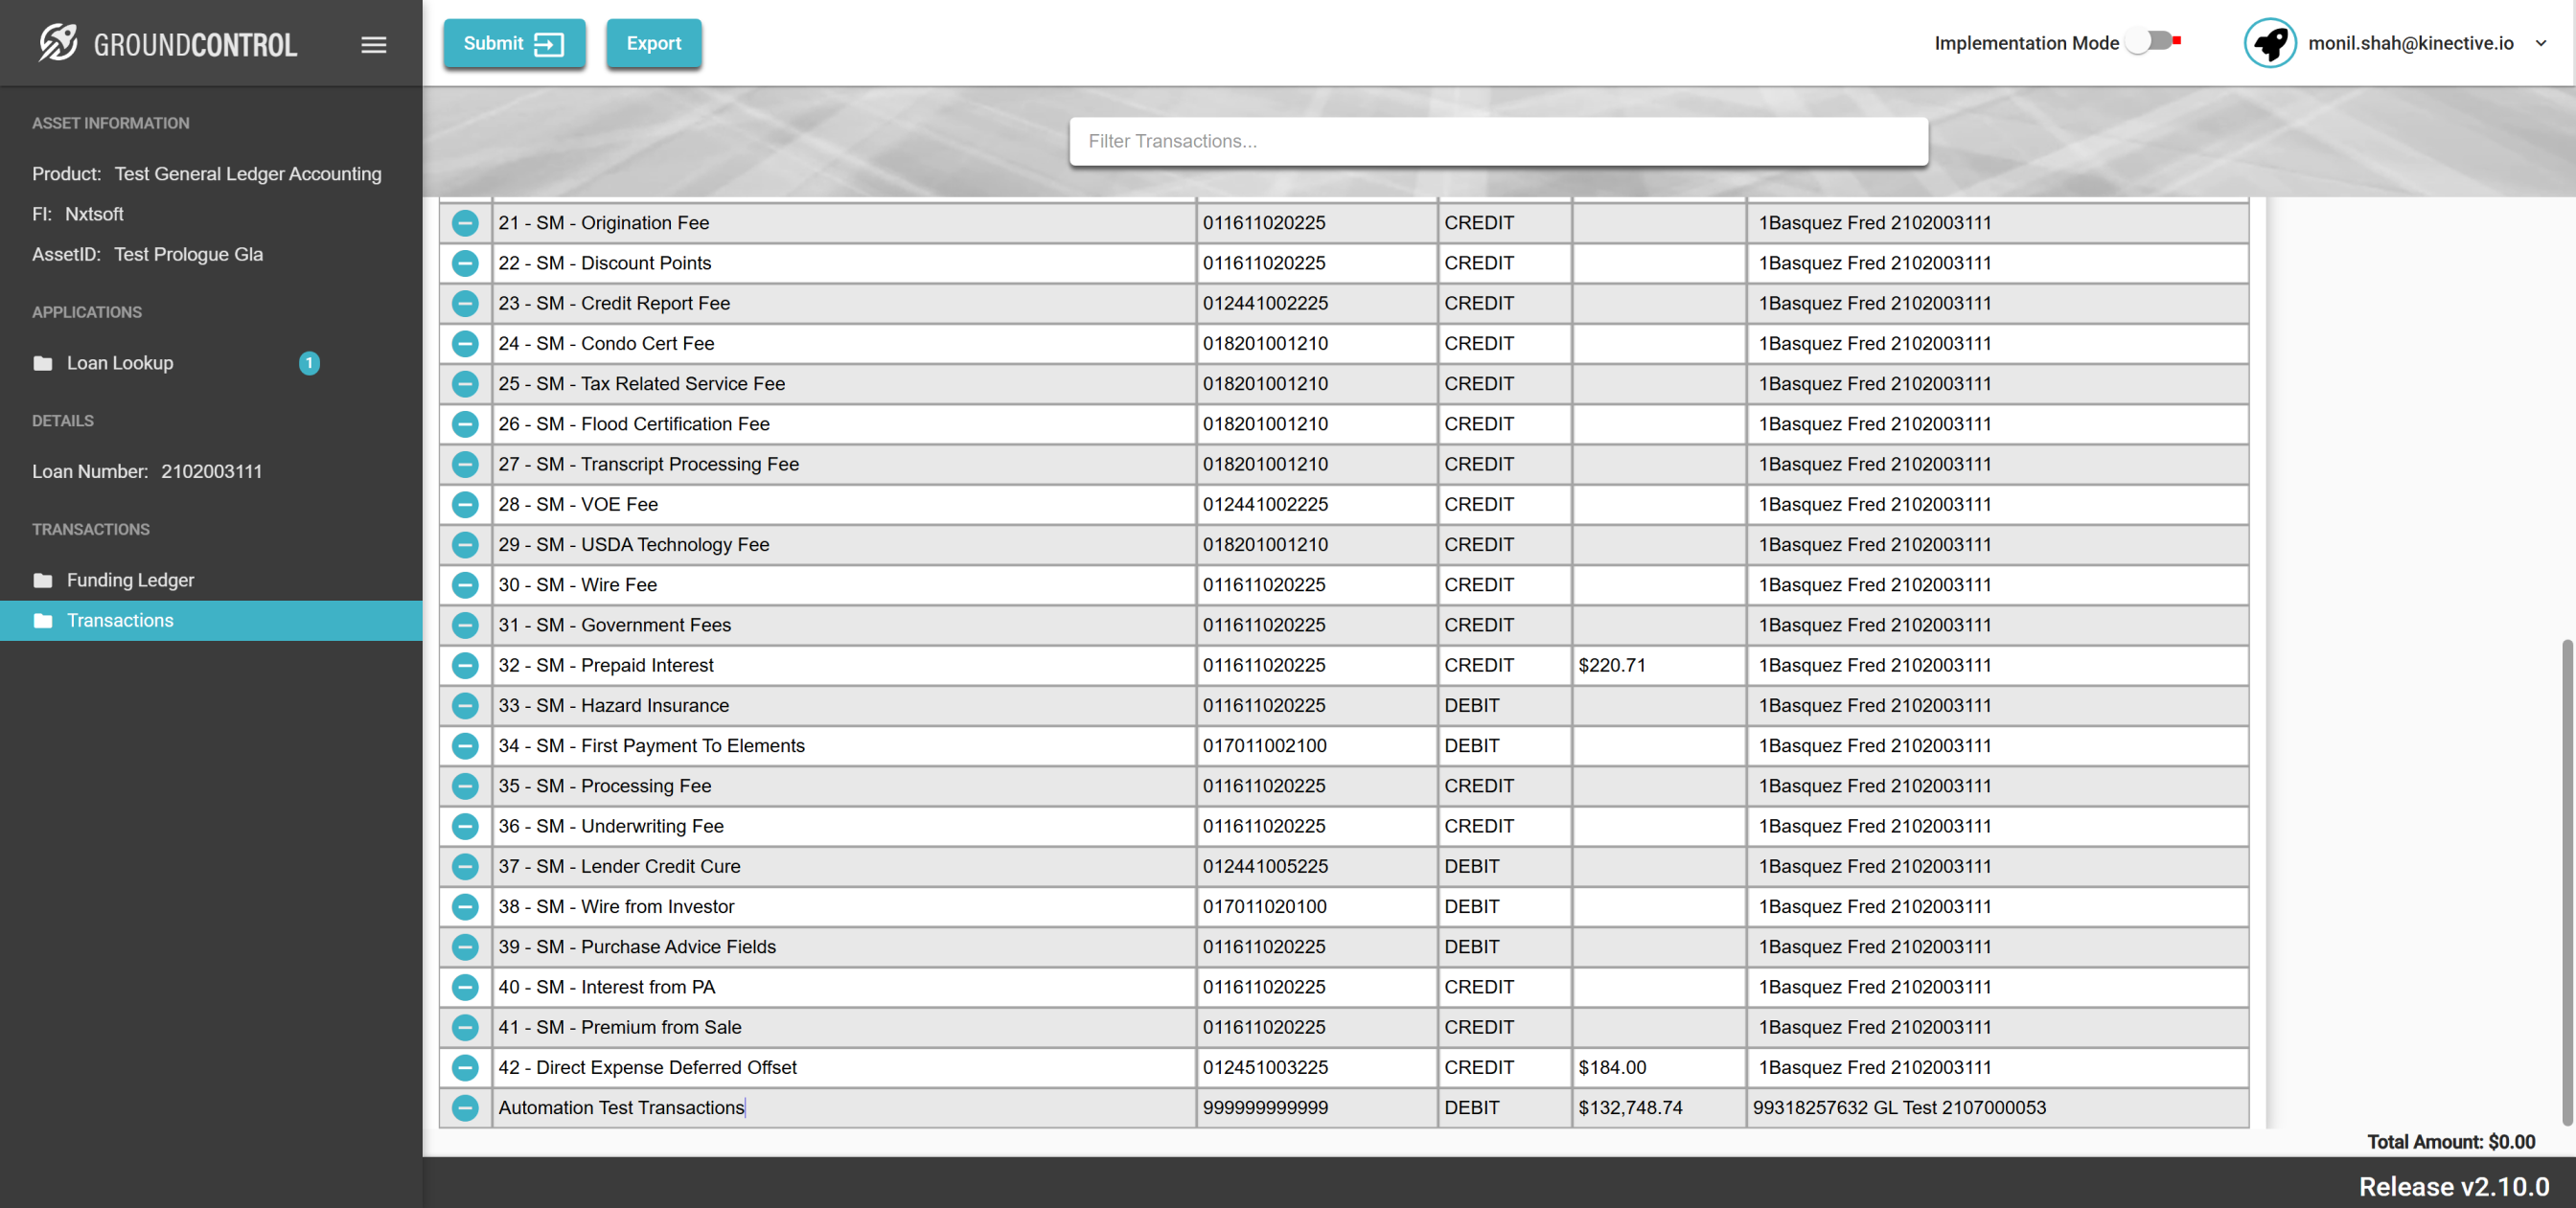This screenshot has height=1208, width=2576.
Task: Delete the Wire from Investor row
Action: (x=465, y=906)
